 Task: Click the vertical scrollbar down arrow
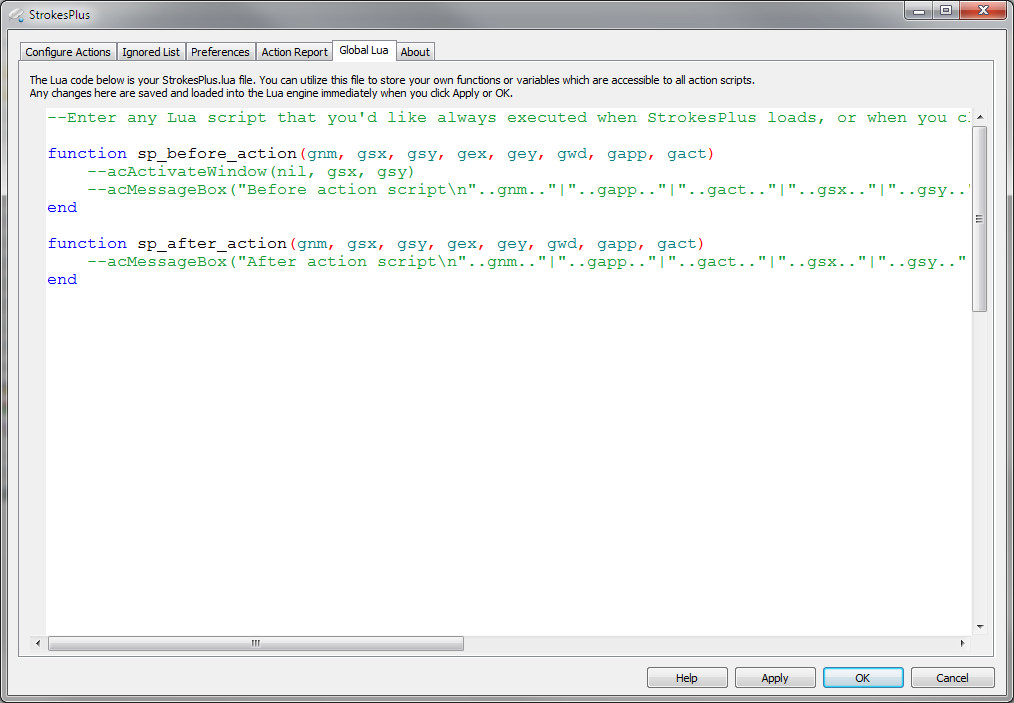[x=980, y=627]
